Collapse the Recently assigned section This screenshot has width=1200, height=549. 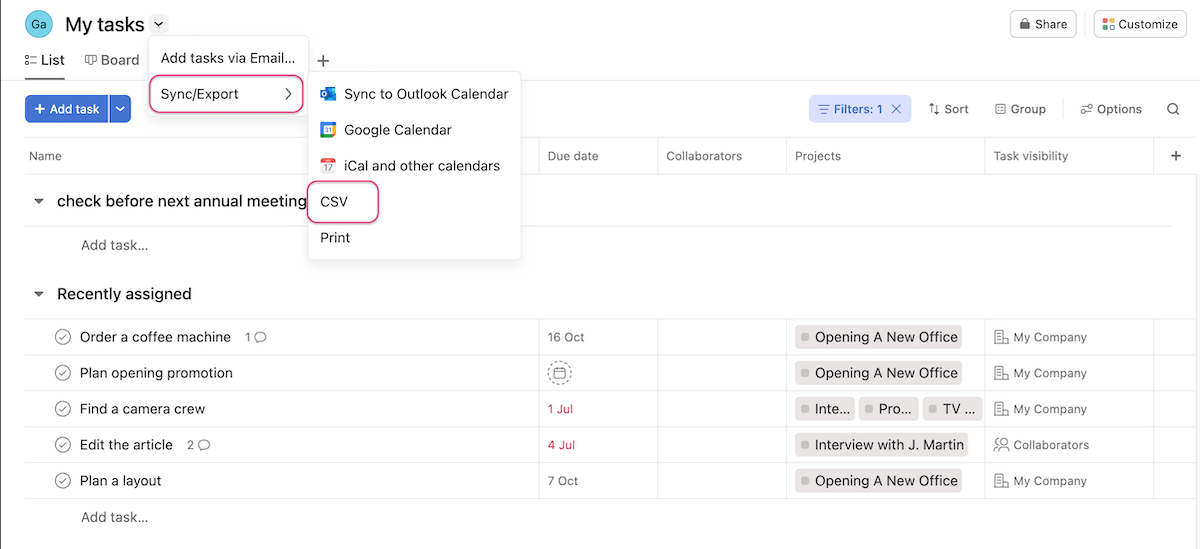coord(39,294)
